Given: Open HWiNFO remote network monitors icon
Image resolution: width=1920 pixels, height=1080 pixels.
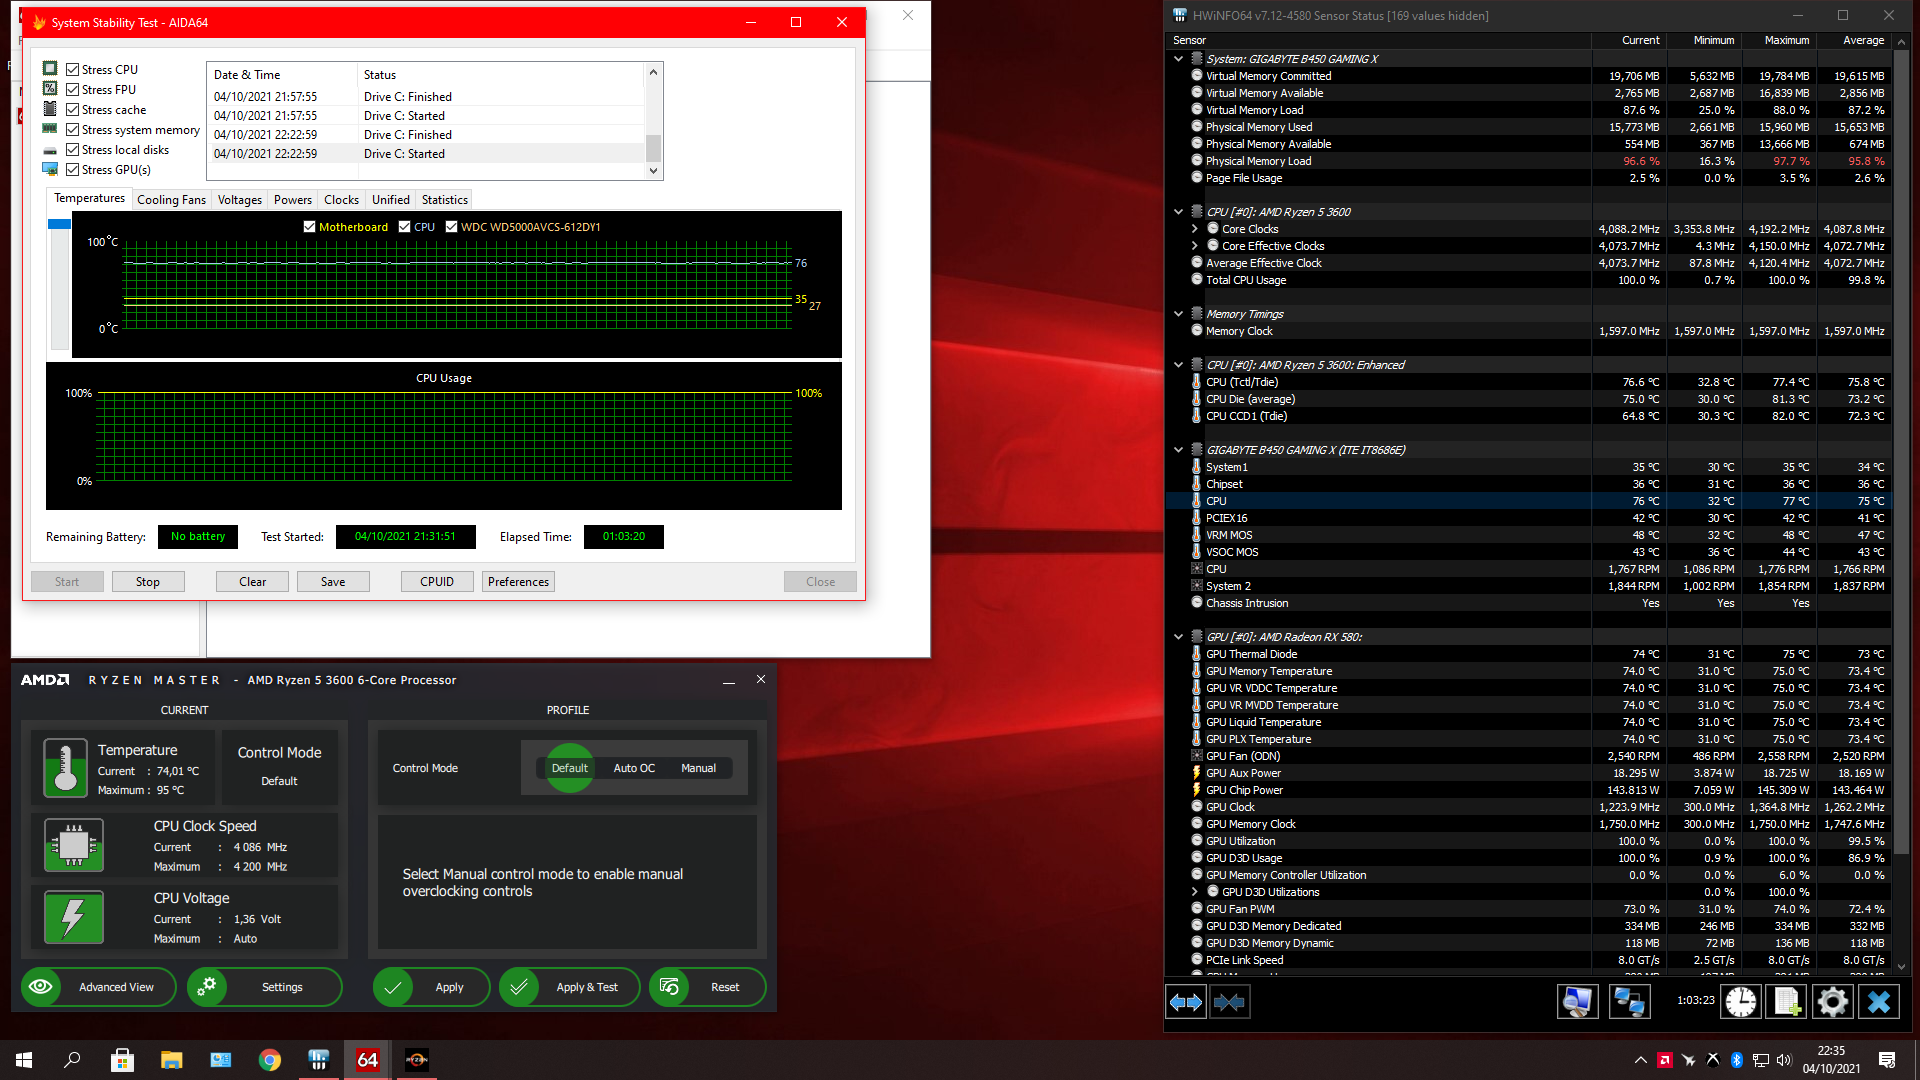Looking at the screenshot, I should 1629,1002.
